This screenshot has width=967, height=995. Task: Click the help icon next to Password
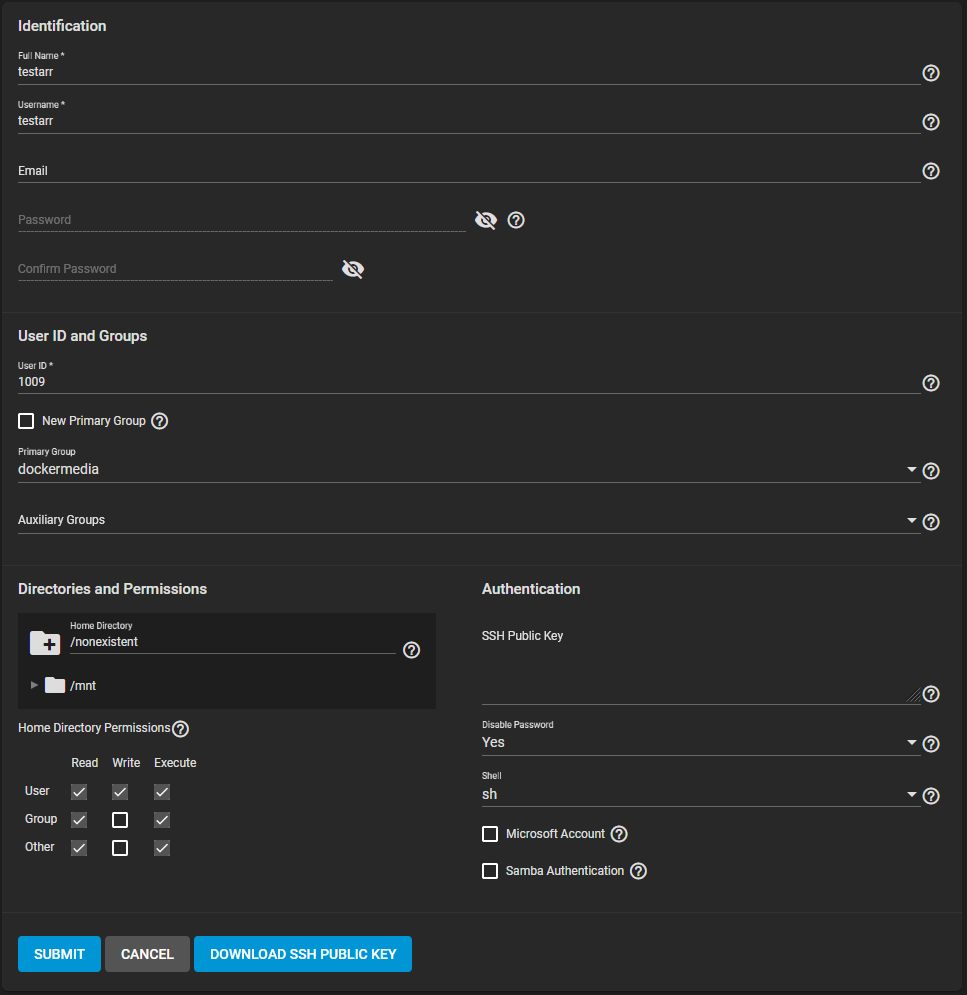[516, 220]
